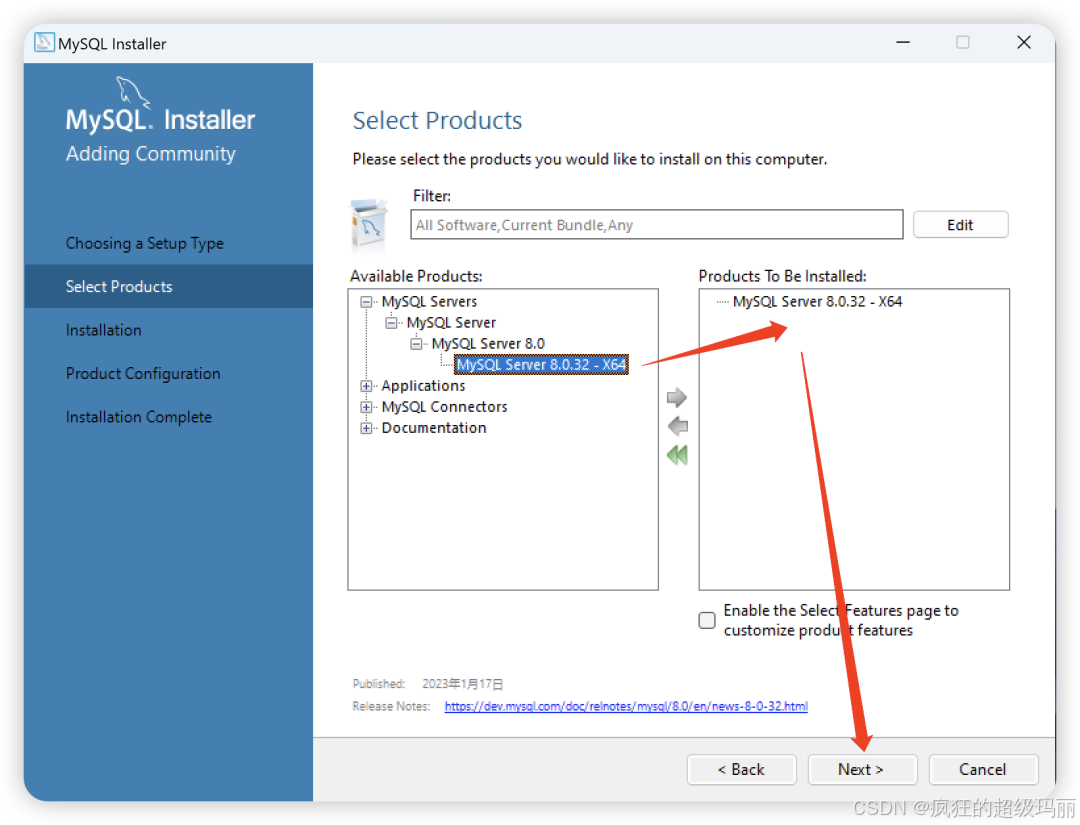Click the Next button
The width and height of the screenshot is (1080, 825).
pyautogui.click(x=862, y=769)
